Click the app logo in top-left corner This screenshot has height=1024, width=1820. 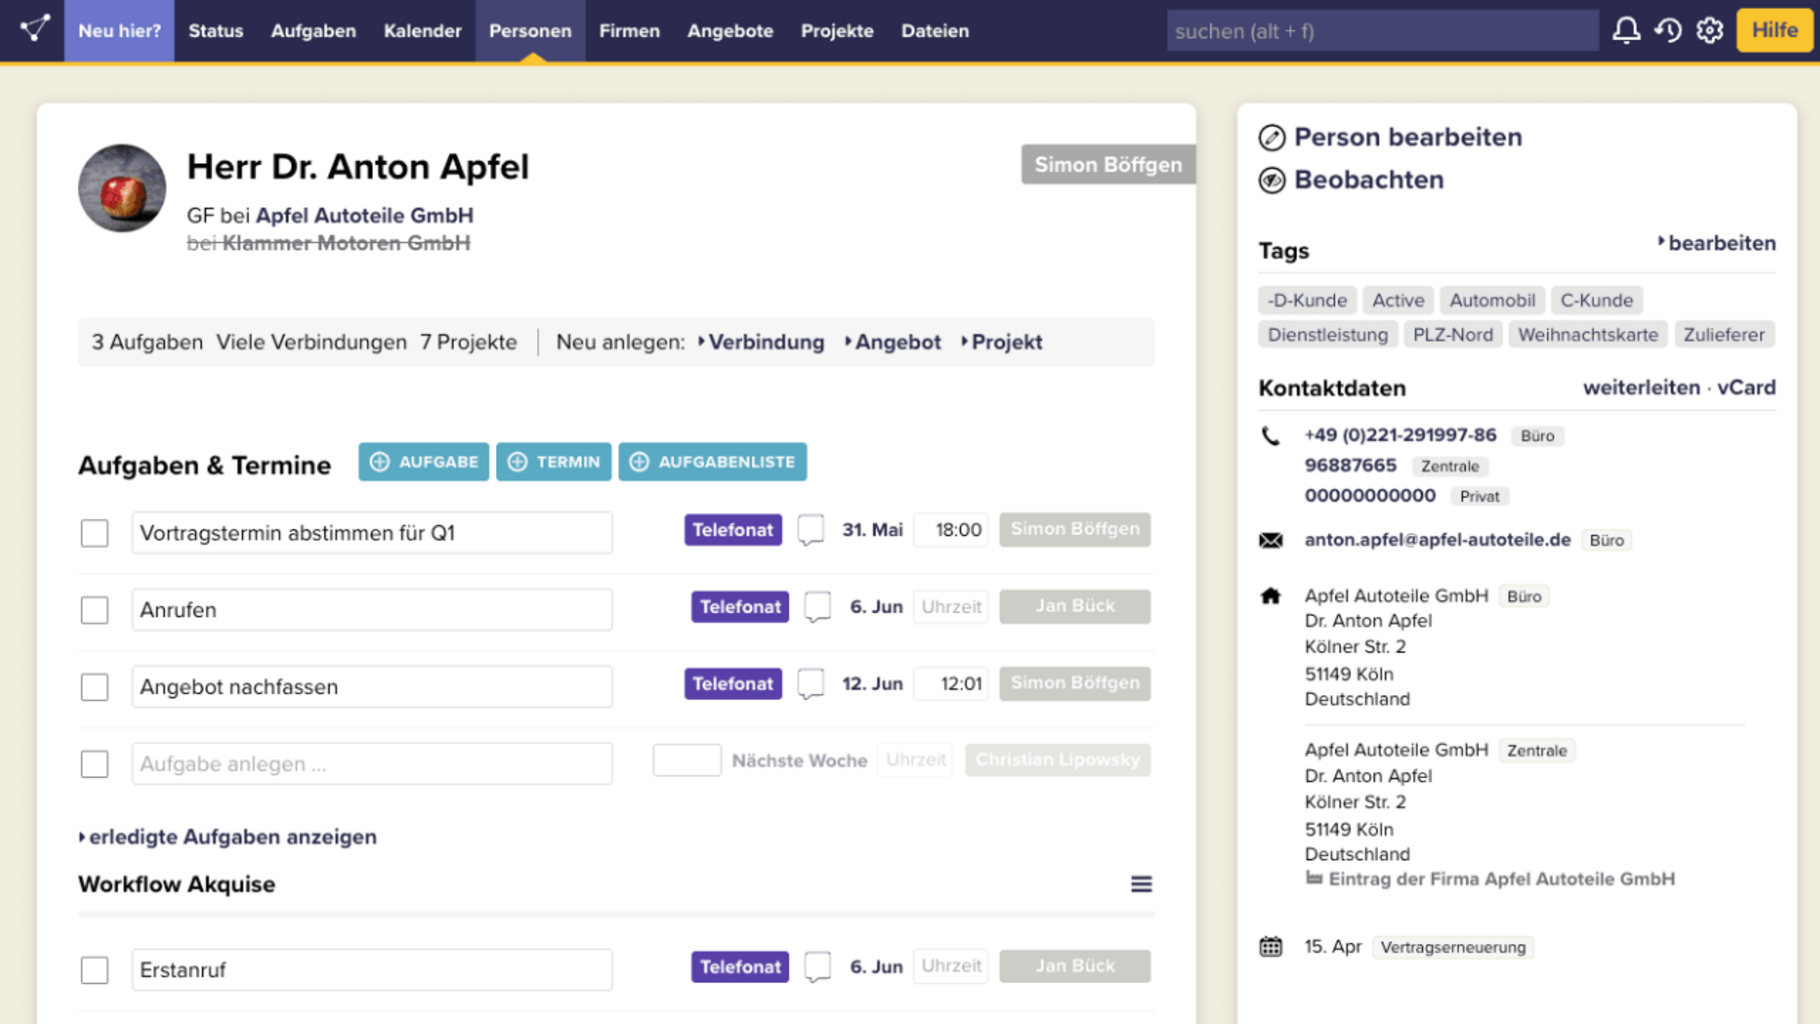pos(34,30)
